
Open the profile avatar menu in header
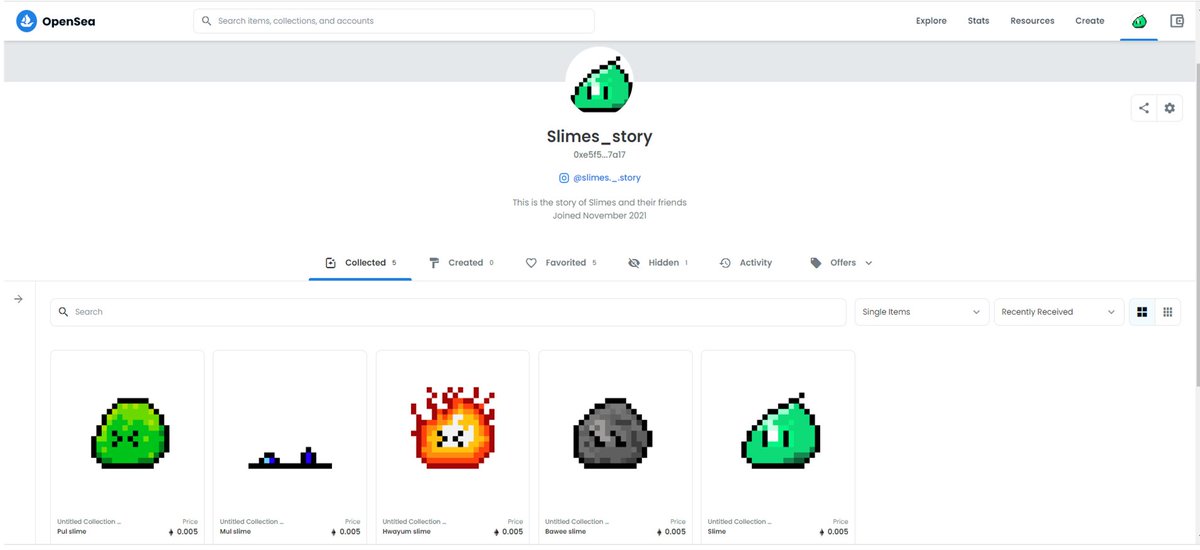point(1139,21)
